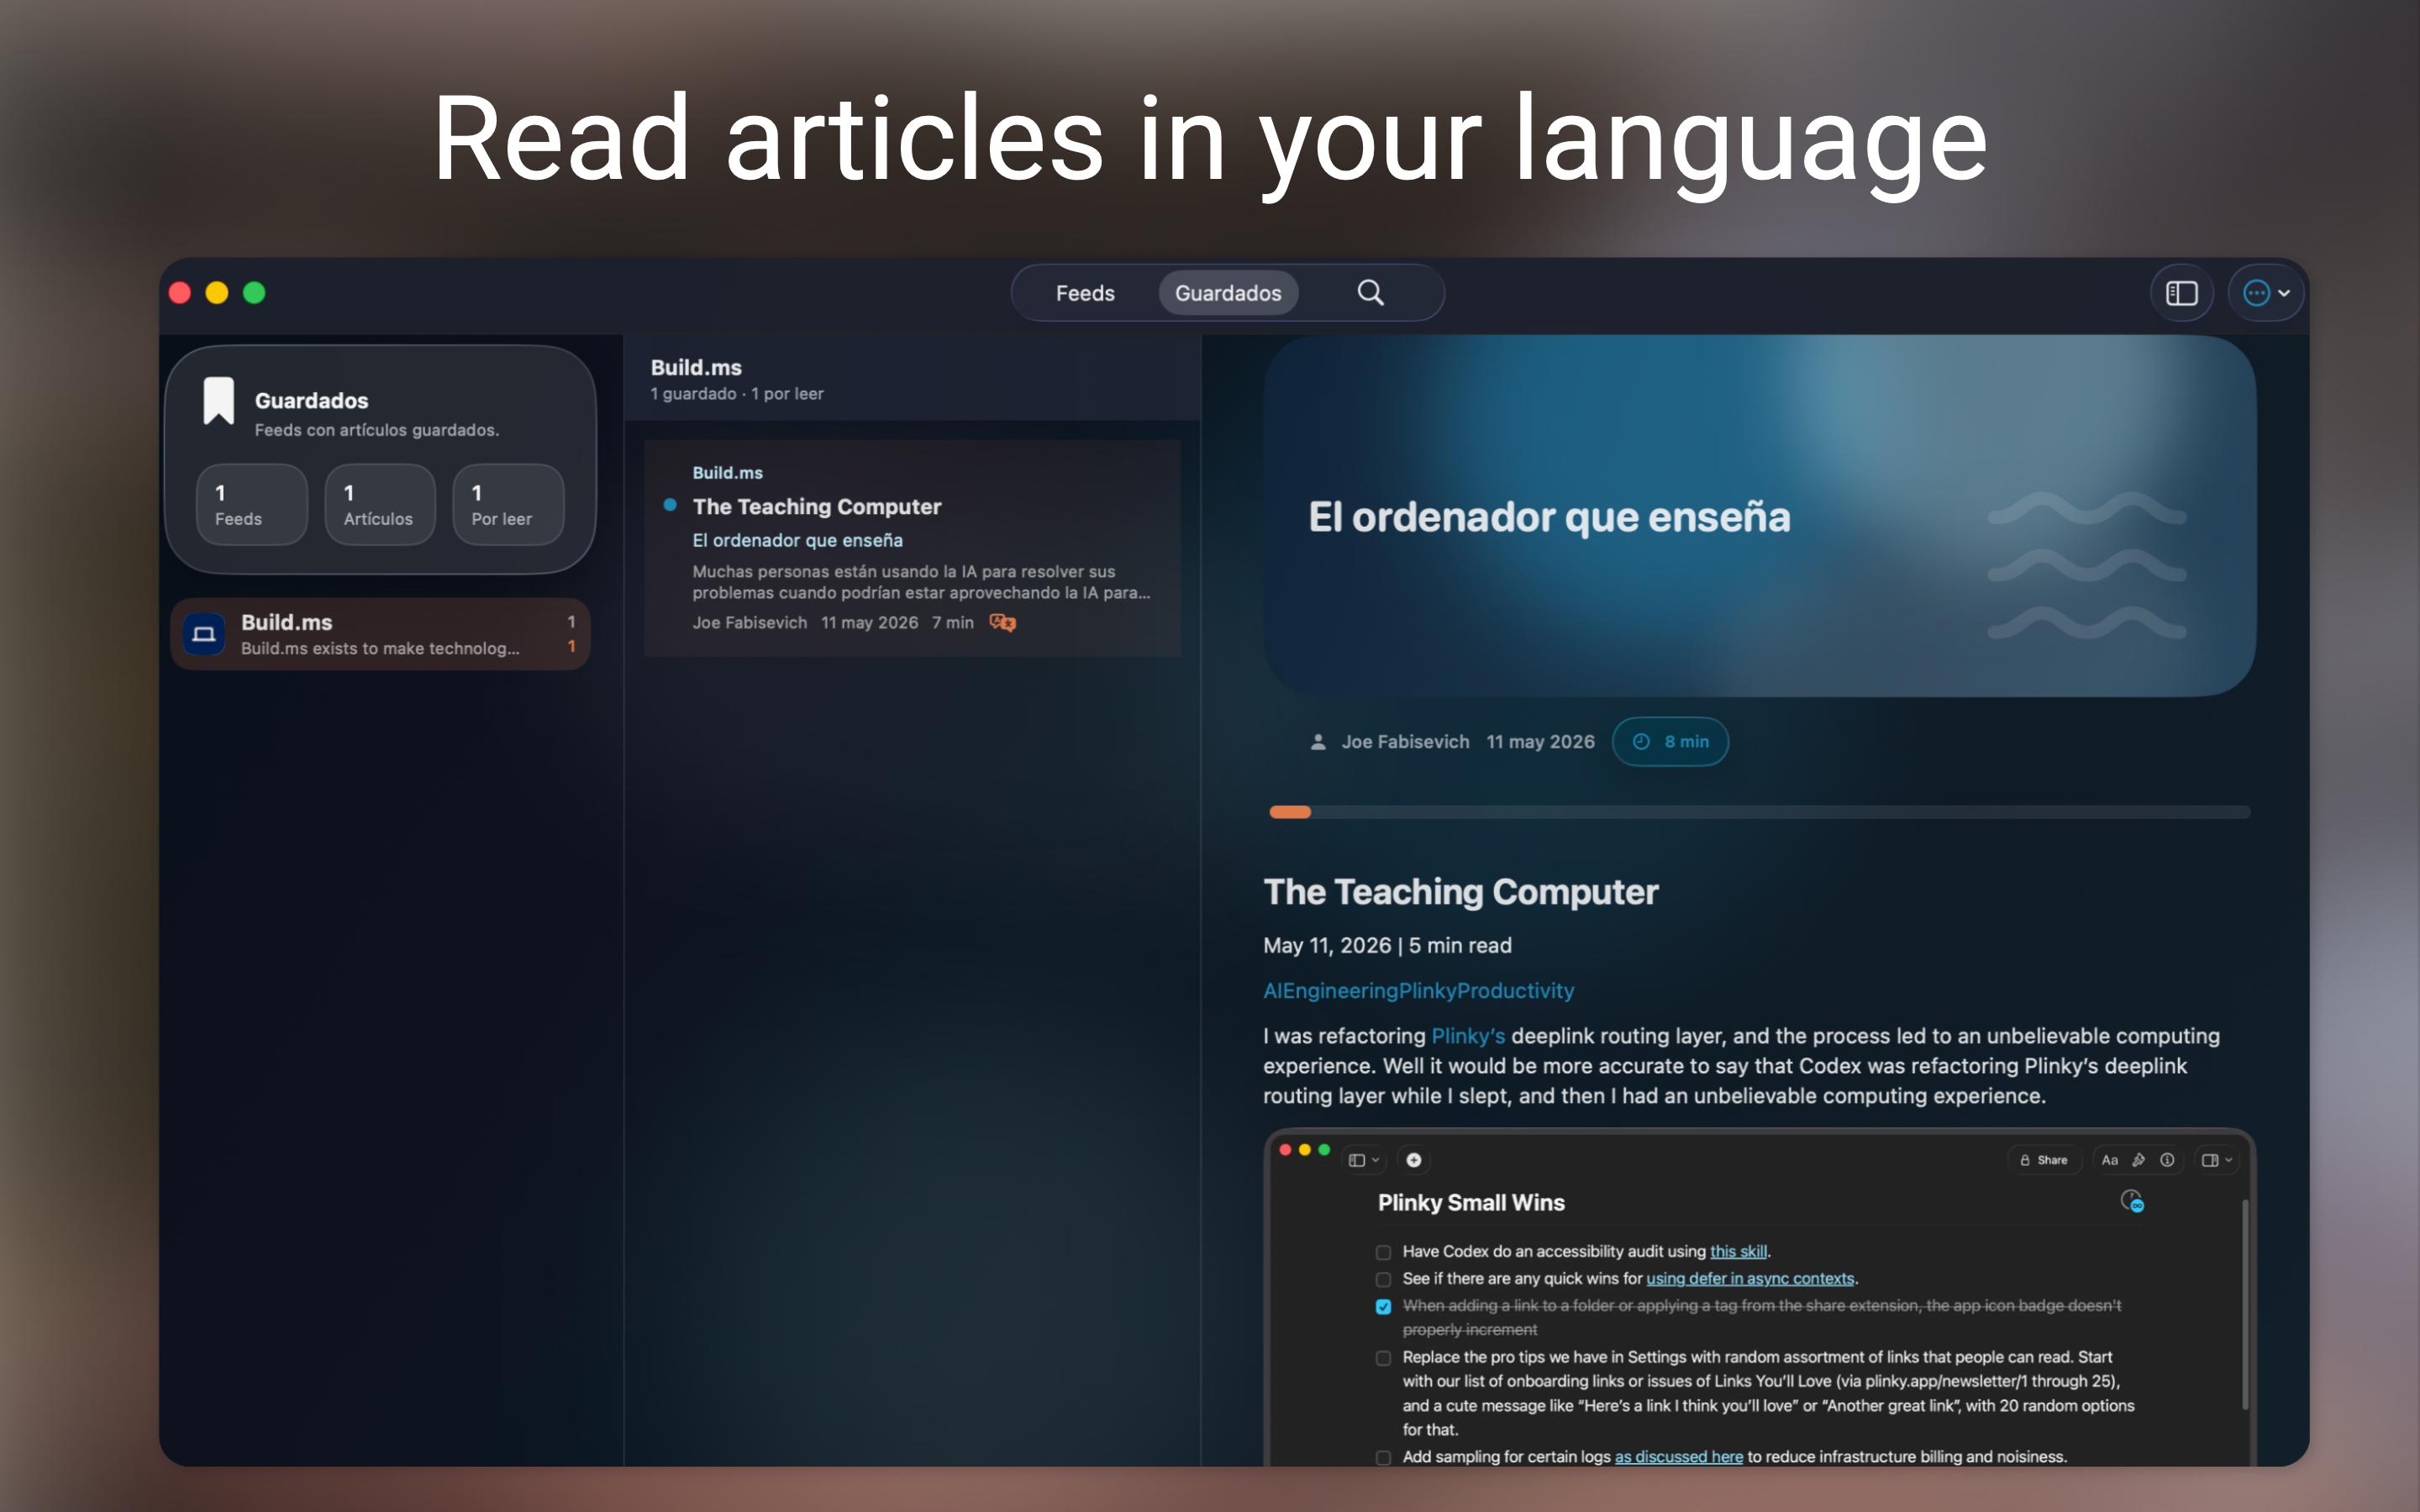
Task: Click The Teaching Computer heading in reader
Action: click(1460, 891)
